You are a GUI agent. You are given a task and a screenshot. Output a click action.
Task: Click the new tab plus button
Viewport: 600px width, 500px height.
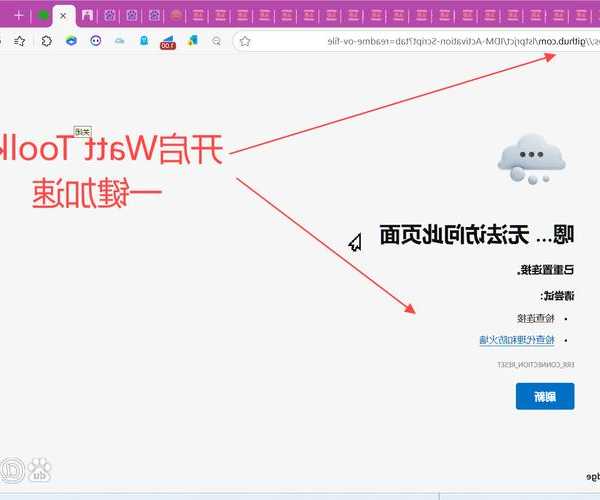[x=18, y=16]
